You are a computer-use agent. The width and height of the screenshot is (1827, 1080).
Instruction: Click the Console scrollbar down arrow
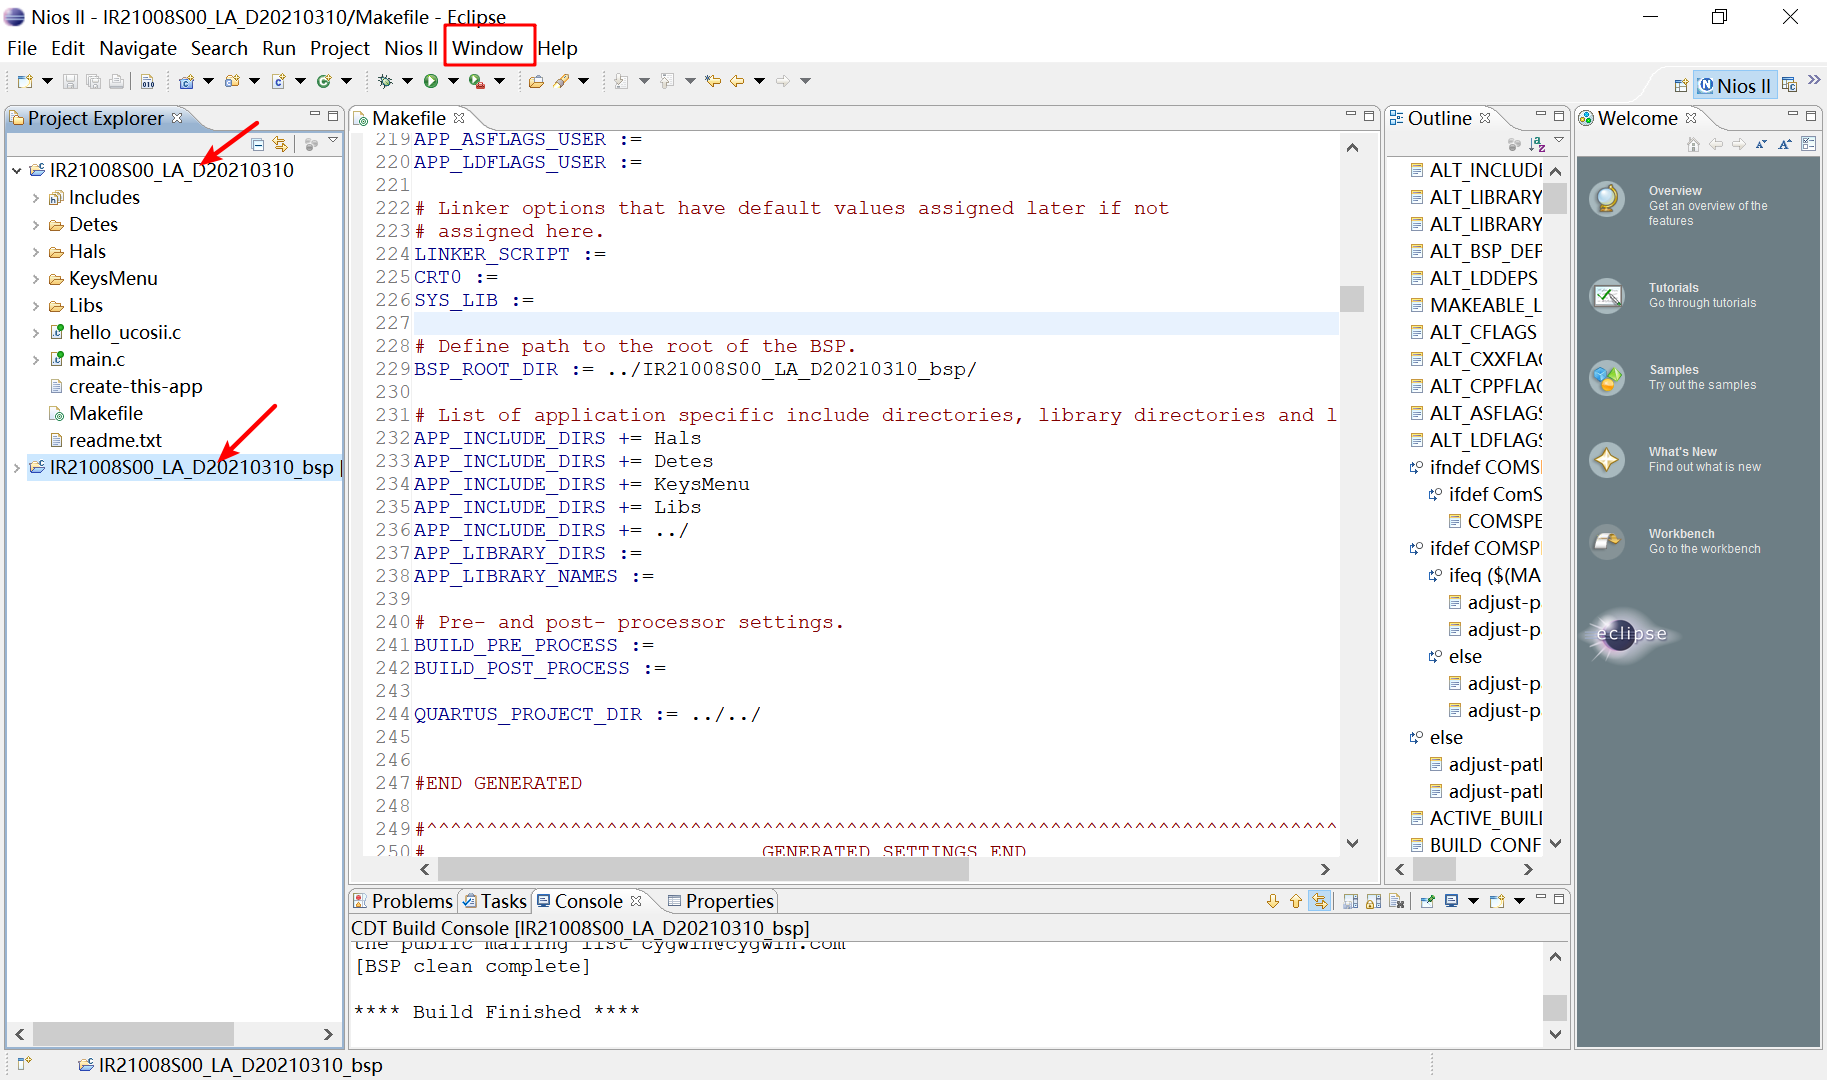point(1555,1034)
